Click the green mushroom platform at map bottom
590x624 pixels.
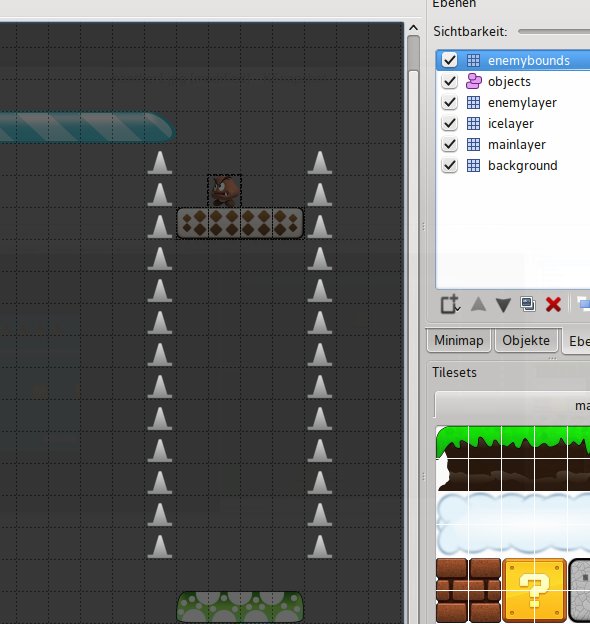240,607
